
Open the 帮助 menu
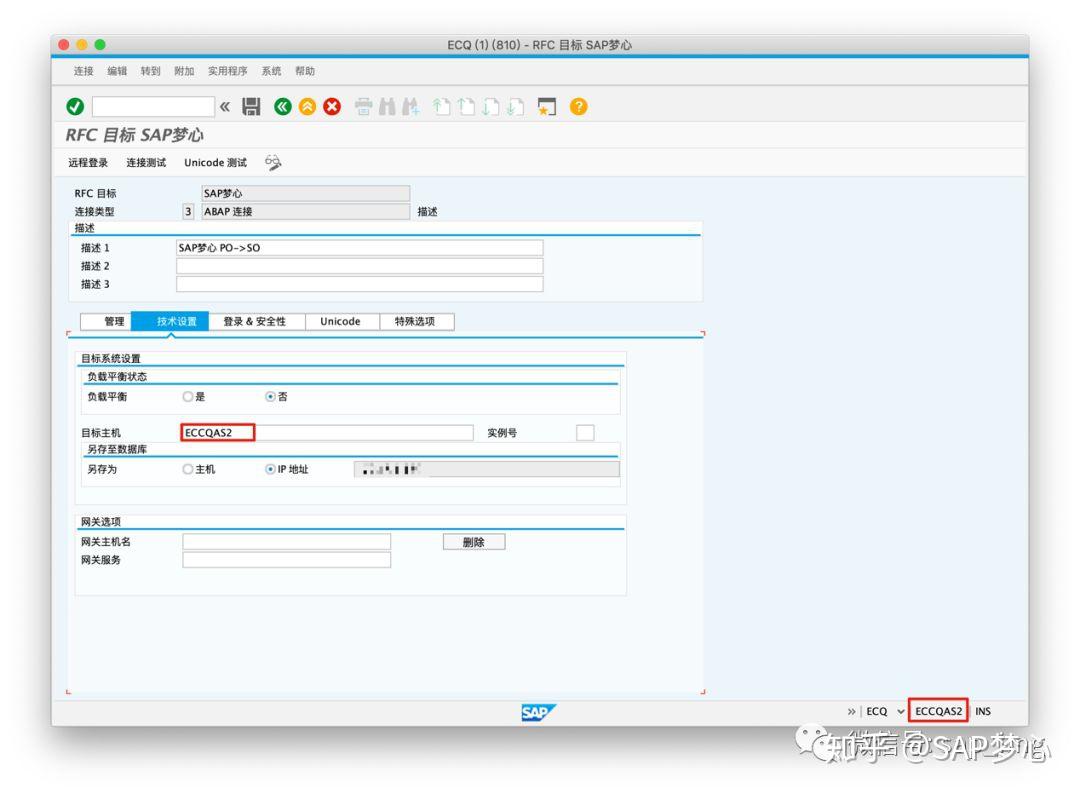304,71
